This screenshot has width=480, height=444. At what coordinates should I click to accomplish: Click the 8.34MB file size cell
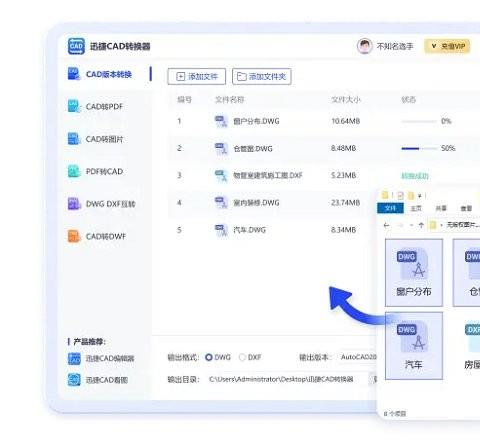pos(343,230)
